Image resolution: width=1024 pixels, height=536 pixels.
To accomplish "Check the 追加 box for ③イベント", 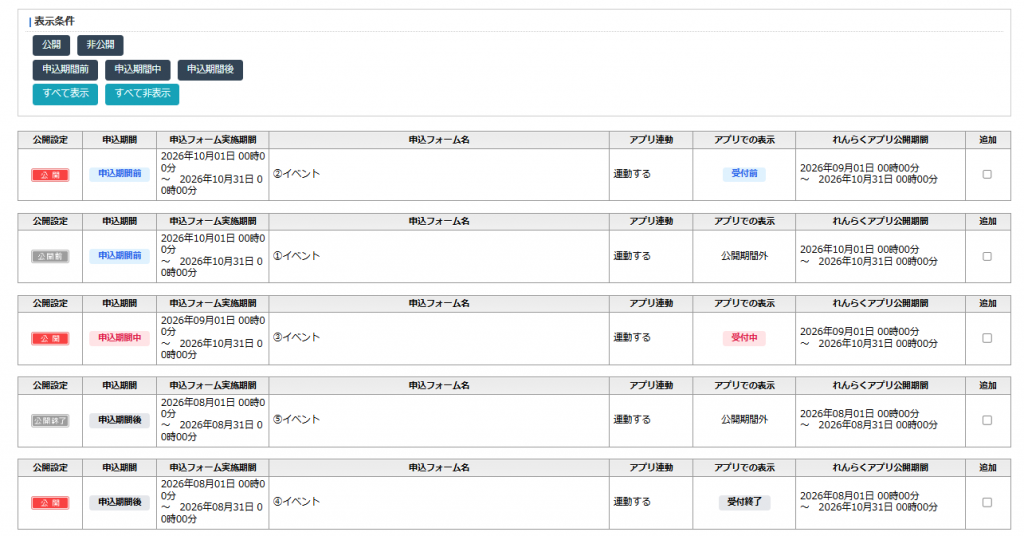I will pos(987,338).
